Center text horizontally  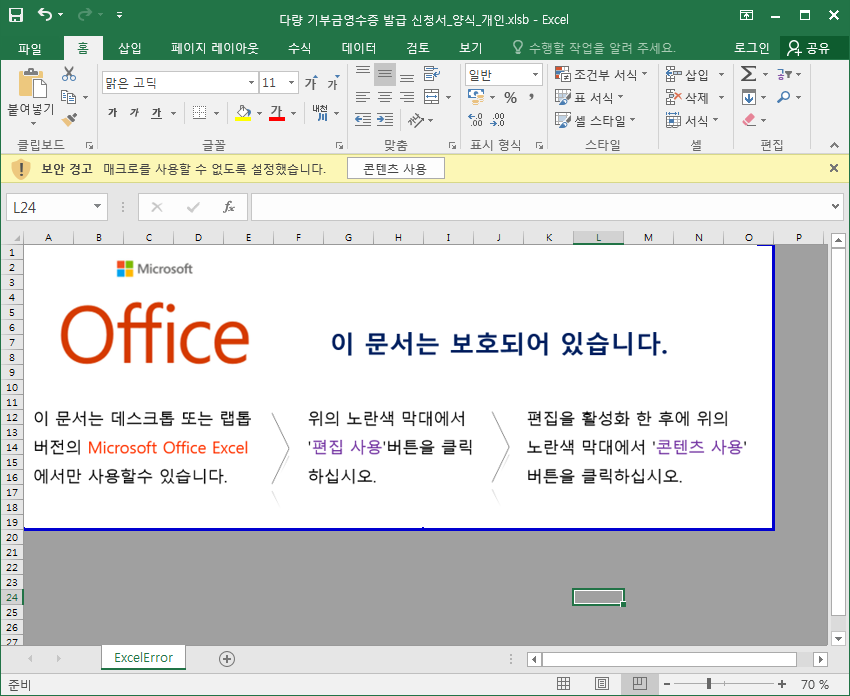pos(385,97)
